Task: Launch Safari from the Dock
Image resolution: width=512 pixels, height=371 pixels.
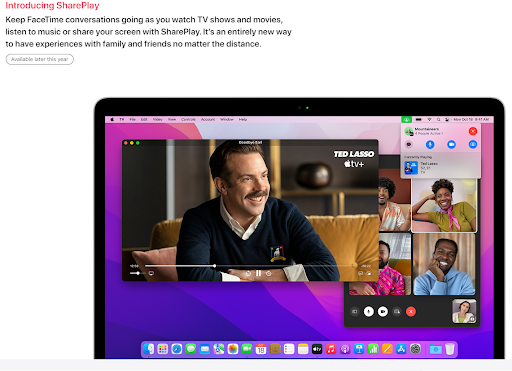Action: (177, 349)
